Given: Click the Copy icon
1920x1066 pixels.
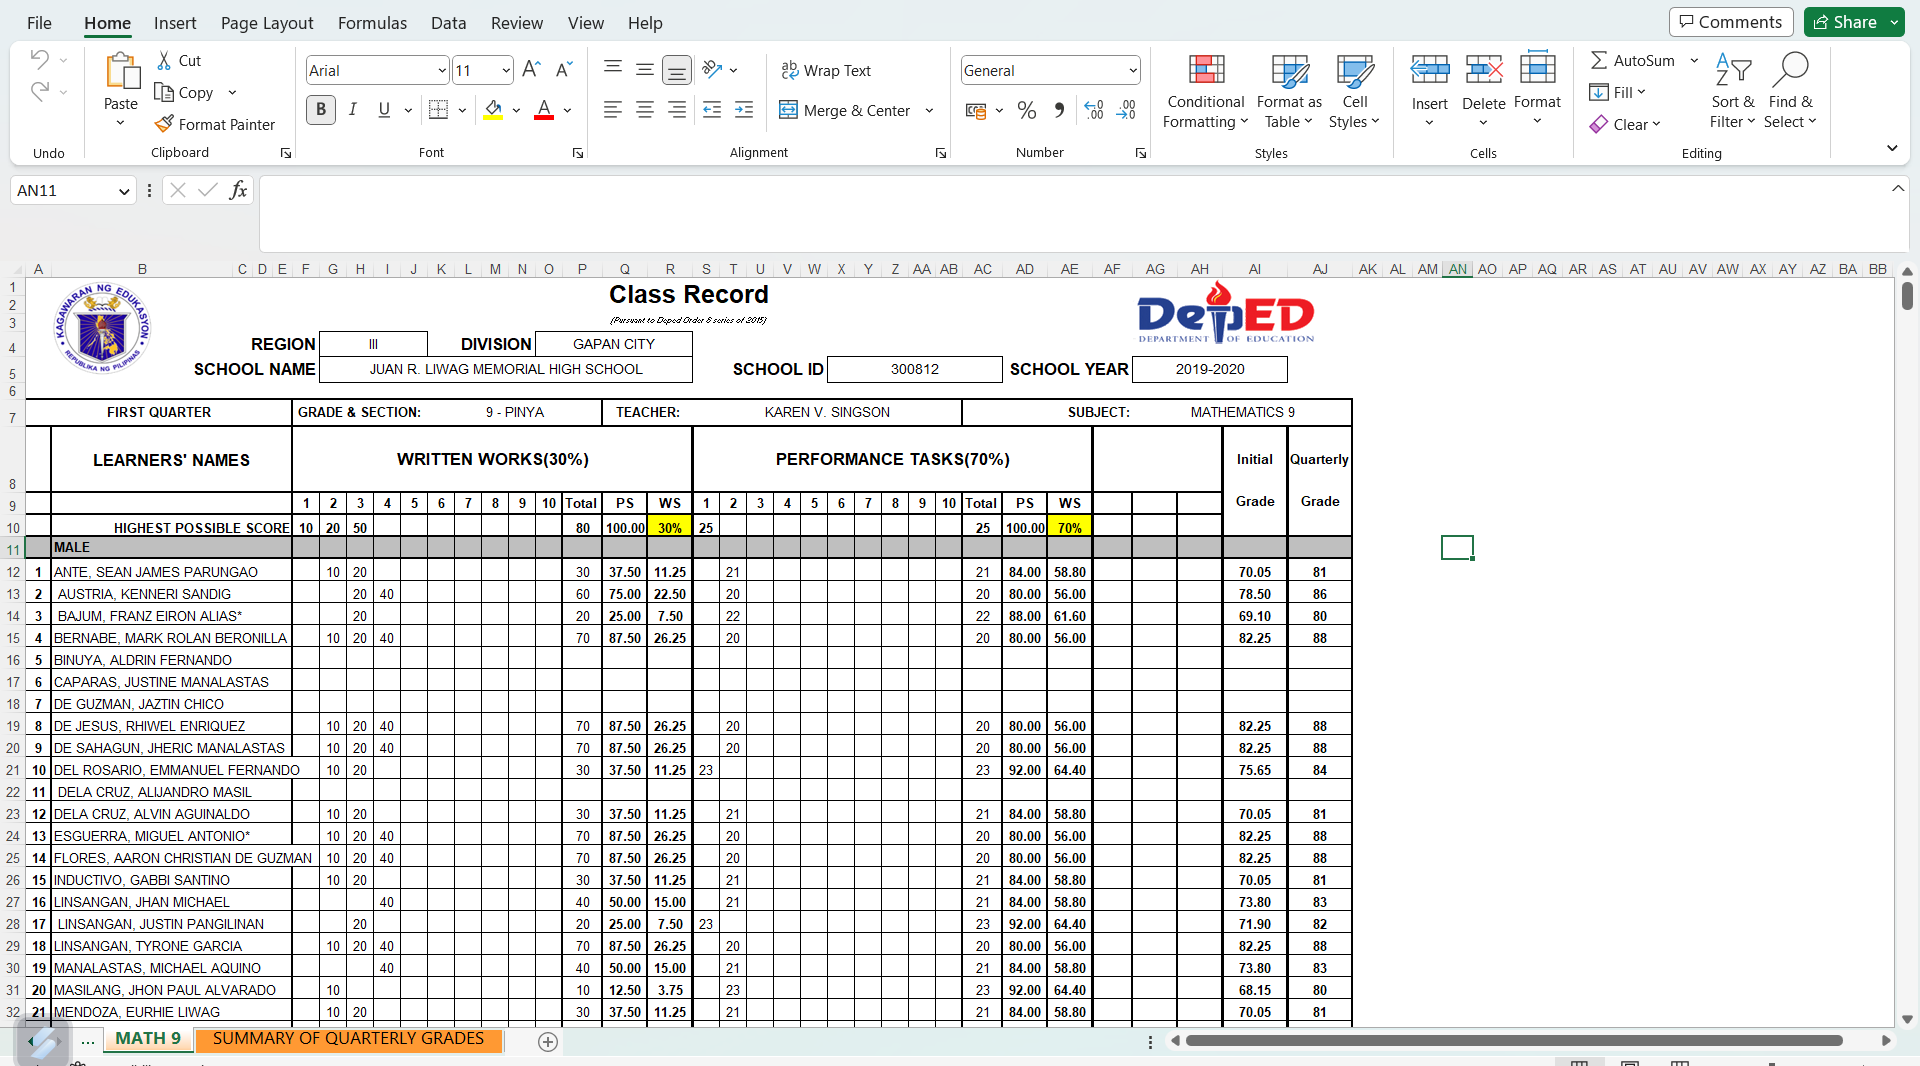Looking at the screenshot, I should tap(165, 92).
